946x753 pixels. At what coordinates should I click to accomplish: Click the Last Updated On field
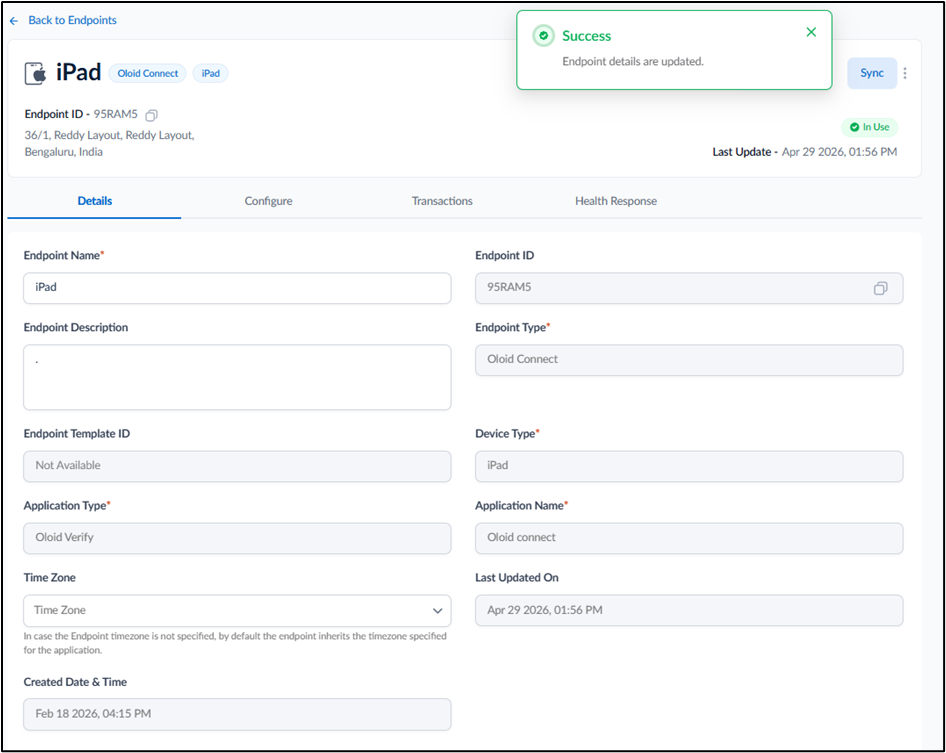[x=689, y=610]
